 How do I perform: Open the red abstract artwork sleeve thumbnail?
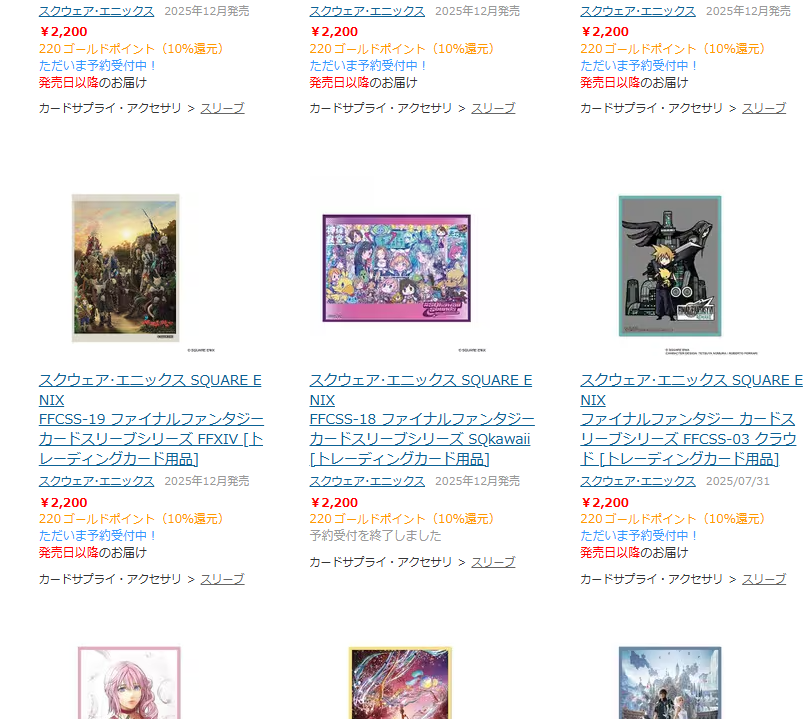pos(400,682)
